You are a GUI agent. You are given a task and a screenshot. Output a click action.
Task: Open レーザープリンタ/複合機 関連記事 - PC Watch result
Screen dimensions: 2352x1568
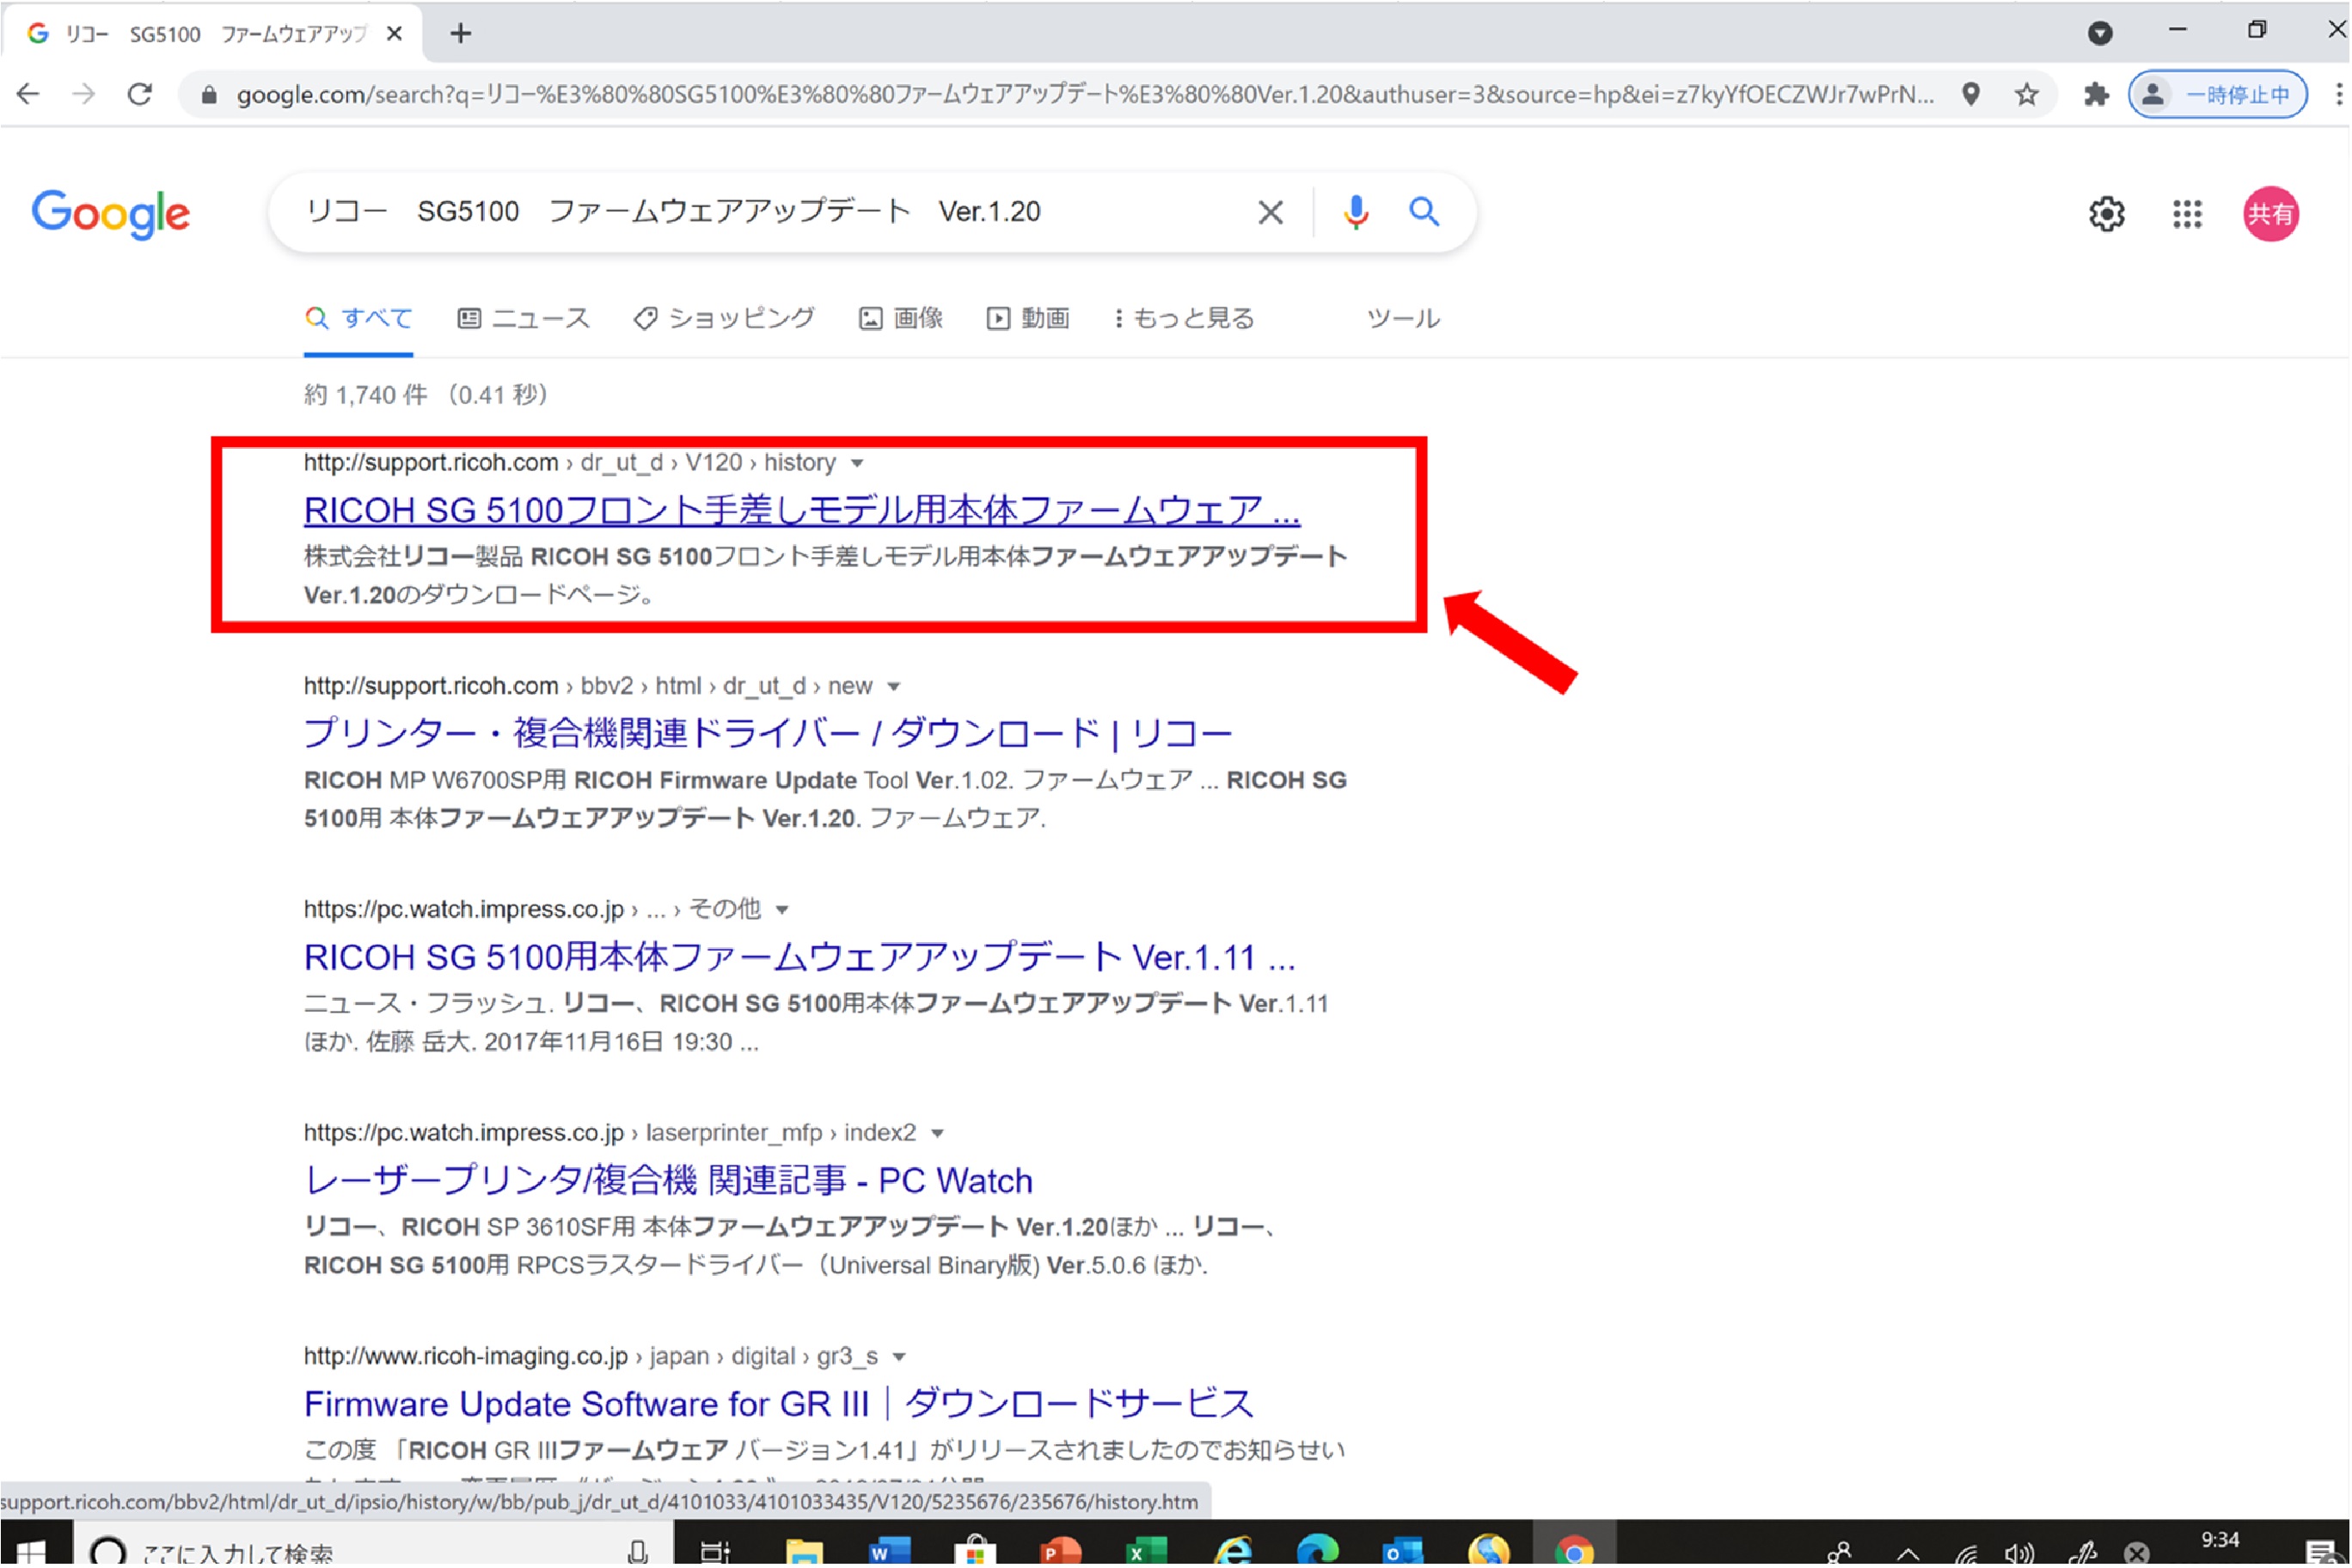668,1182
